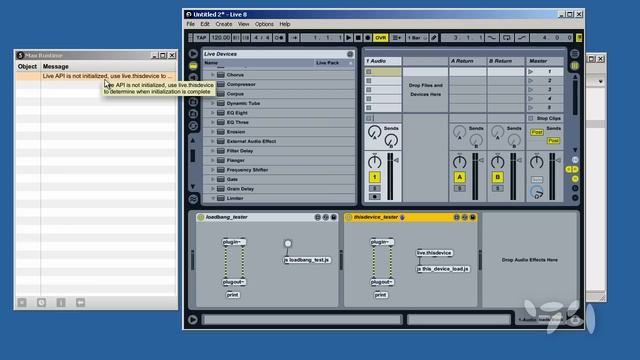Toggle the yellow OVR overdub button
Screen dimensions: 640x360
tap(380, 38)
